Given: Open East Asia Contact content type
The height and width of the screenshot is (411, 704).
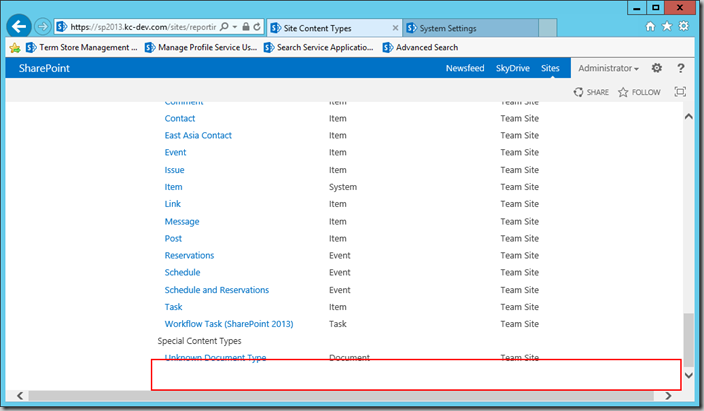Looking at the screenshot, I should [x=198, y=135].
